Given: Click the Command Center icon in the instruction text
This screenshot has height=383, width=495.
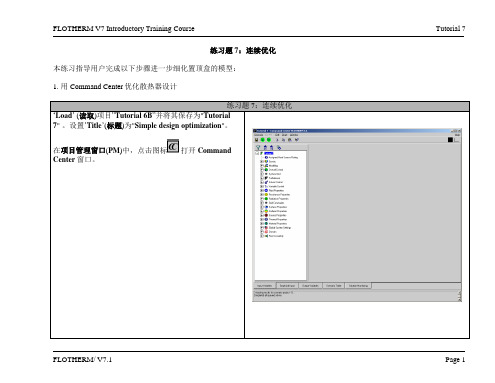Looking at the screenshot, I should point(173,146).
